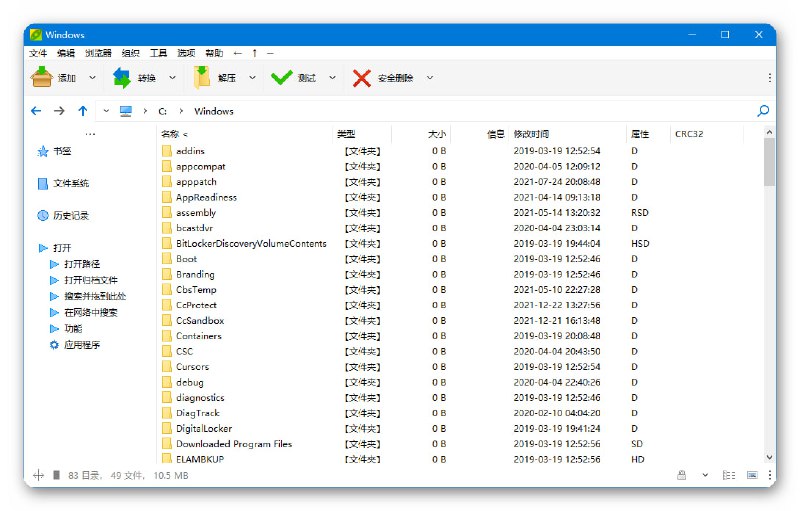
Task: Select Search in network (在网络中搜索) item
Action: [84, 312]
